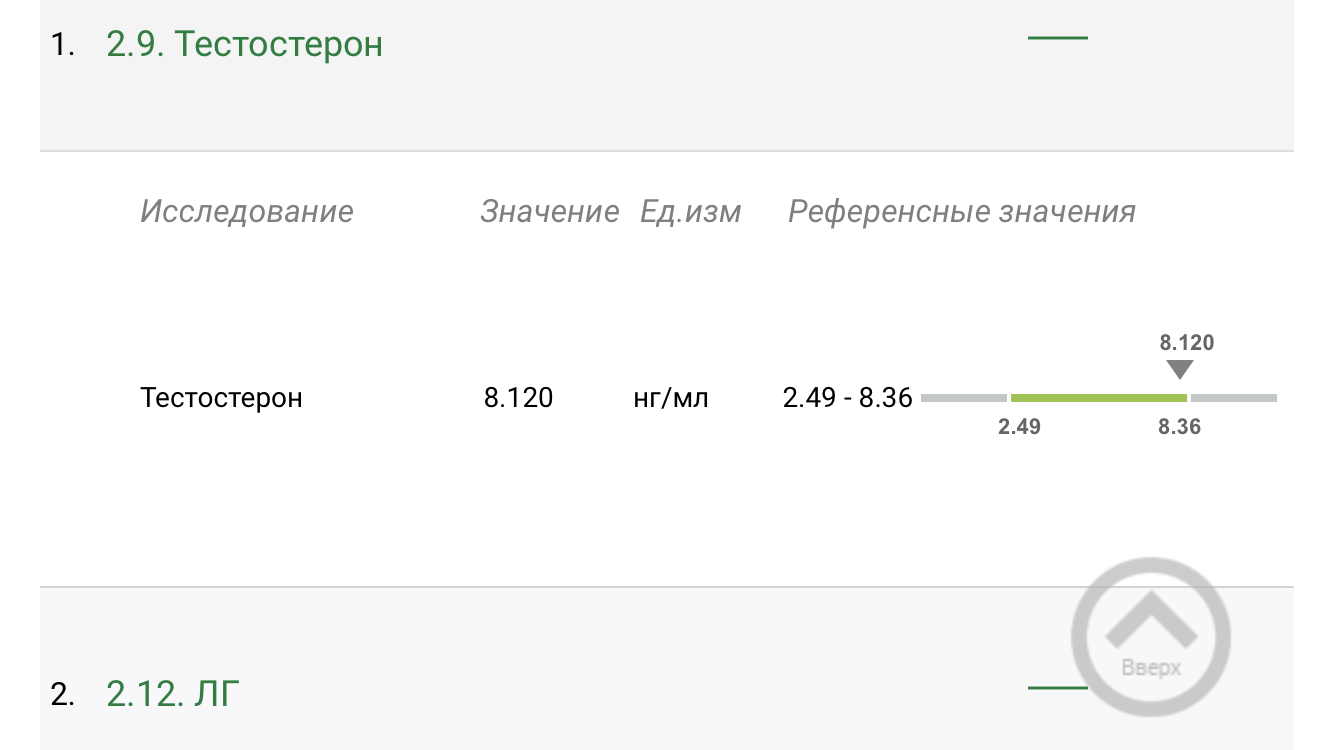Viewport: 1334px width, 750px height.
Task: Select the 8.120 value in Значение column
Action: 518,398
